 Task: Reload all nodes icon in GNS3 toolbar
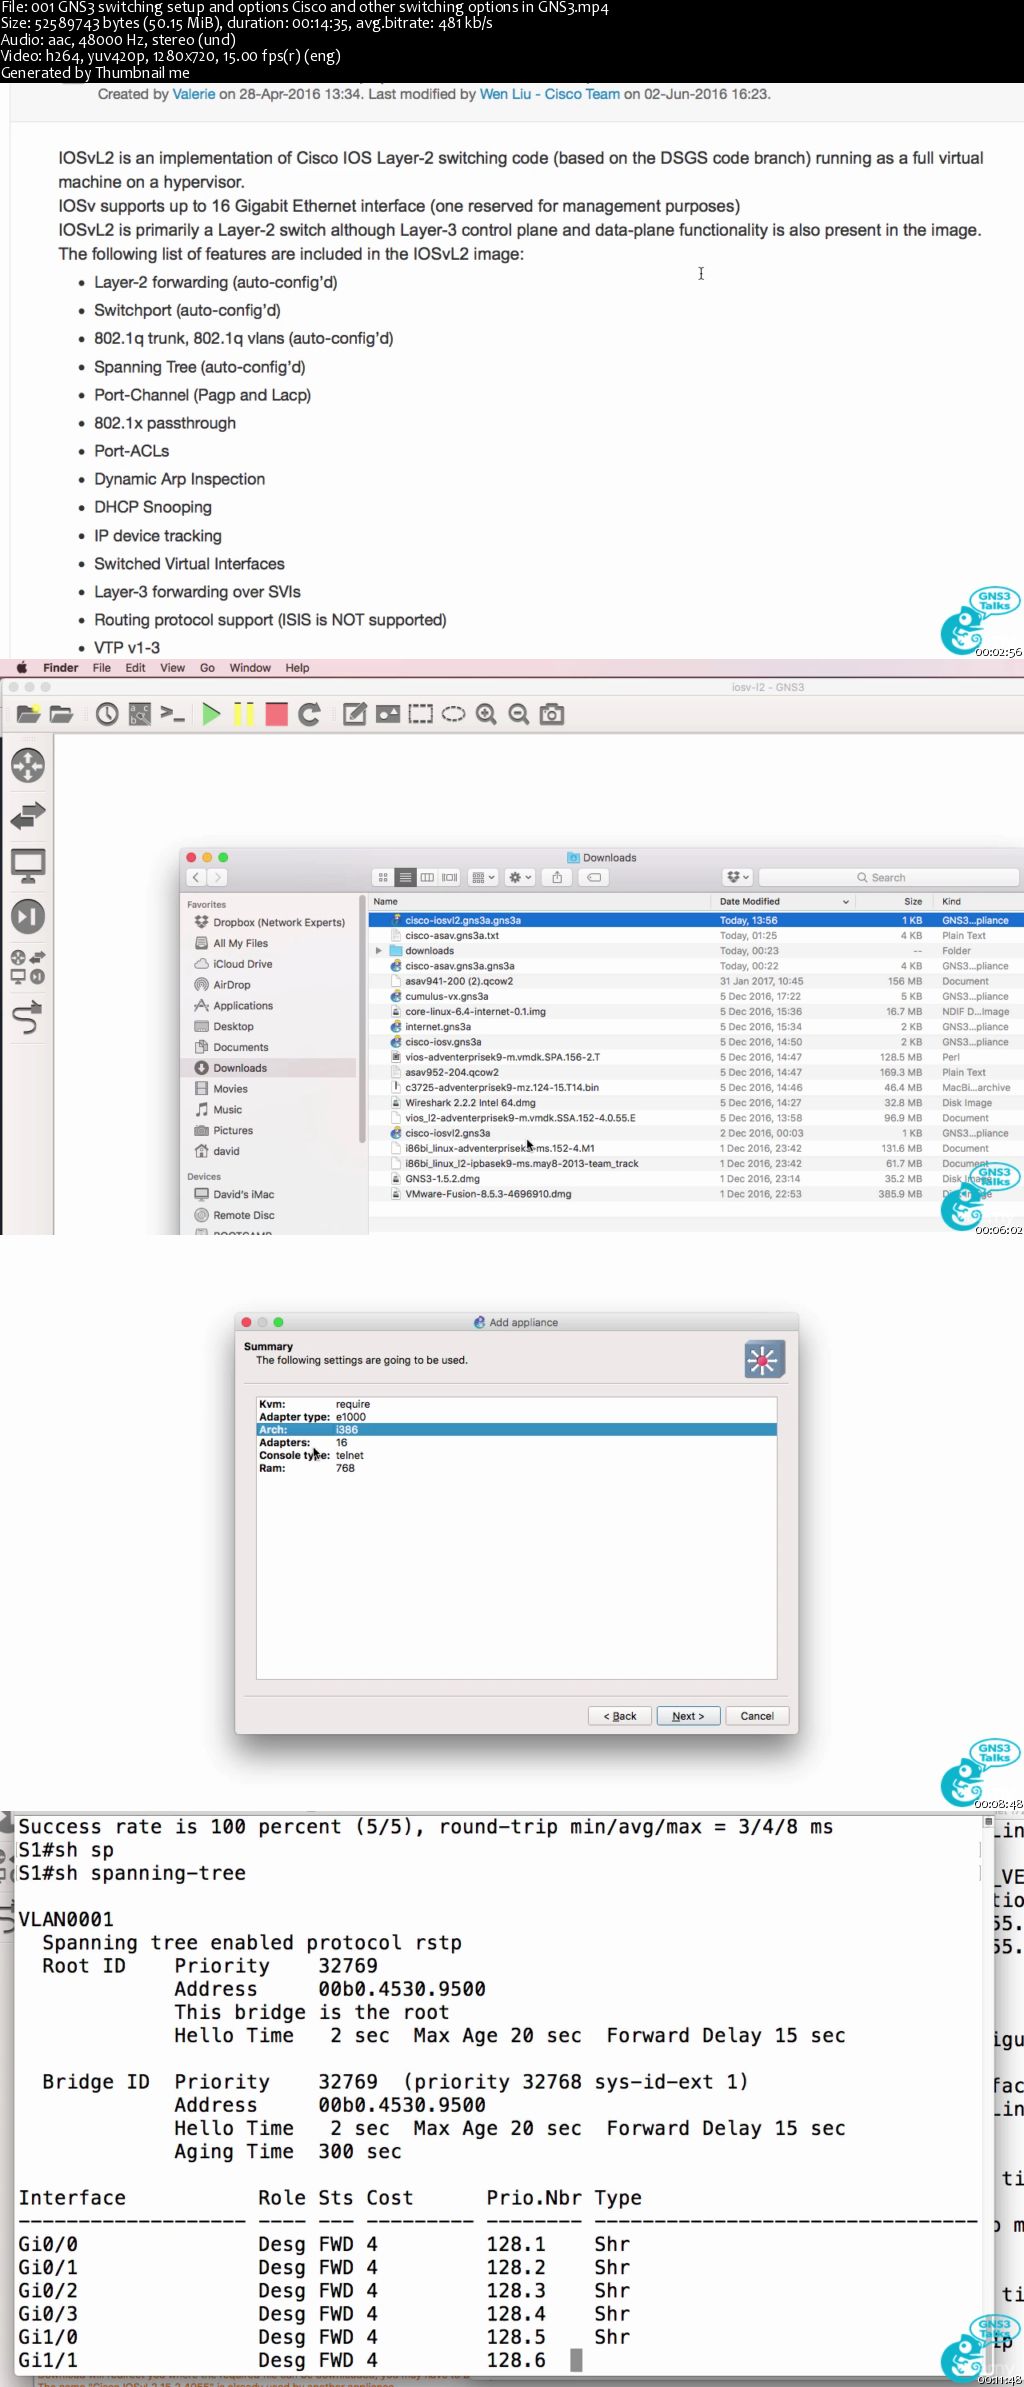point(310,714)
